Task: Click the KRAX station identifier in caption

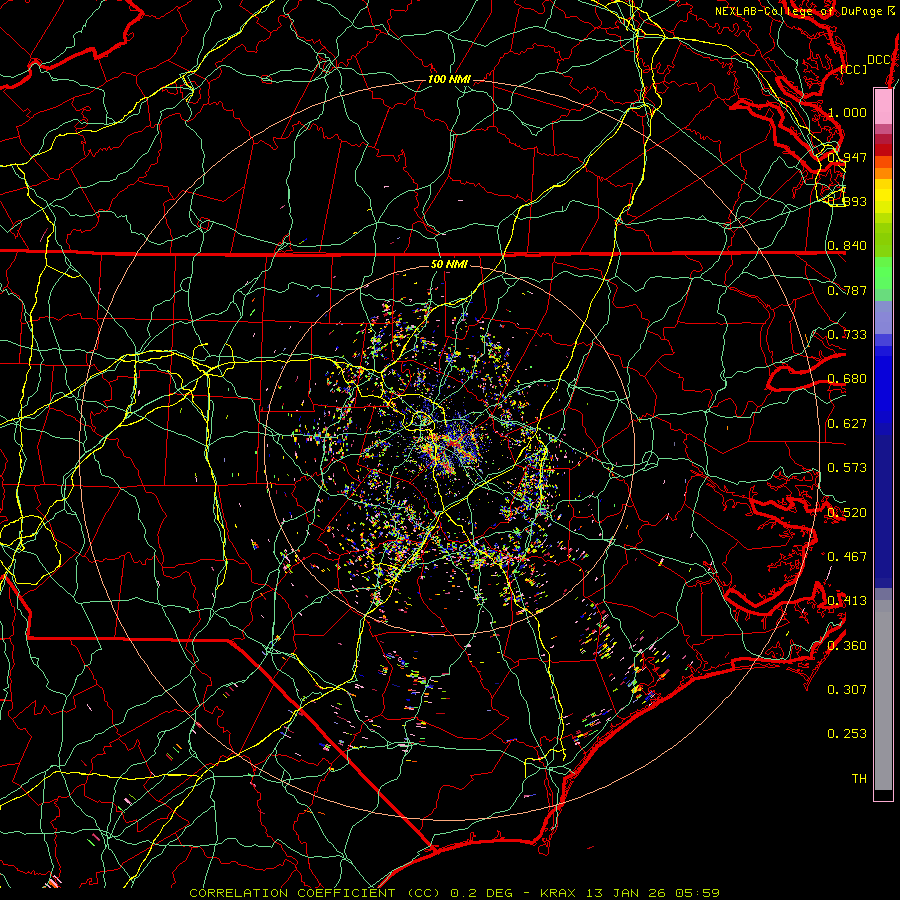Action: pyautogui.click(x=558, y=893)
